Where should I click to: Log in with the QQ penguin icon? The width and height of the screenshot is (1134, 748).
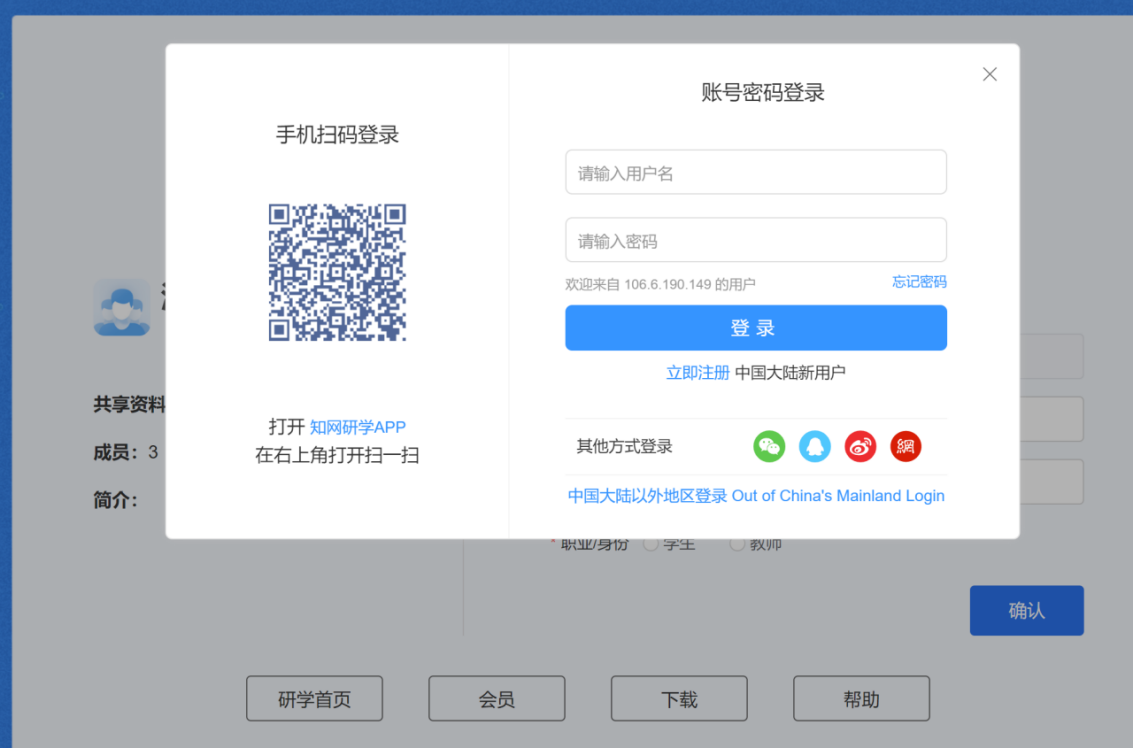(x=814, y=446)
